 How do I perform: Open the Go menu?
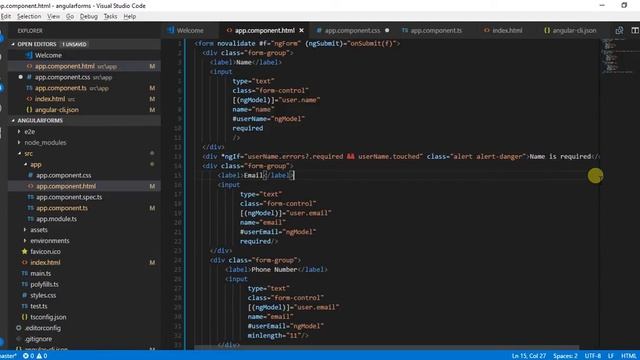(x=70, y=16)
